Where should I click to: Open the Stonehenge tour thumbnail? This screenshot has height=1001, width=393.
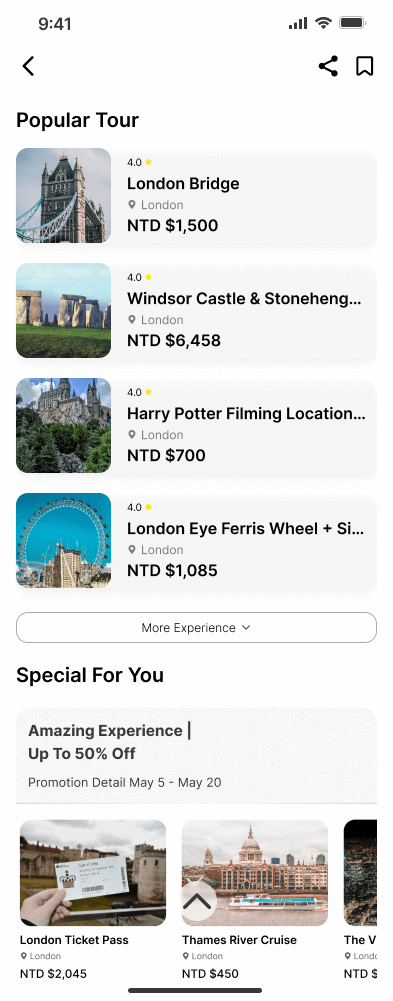click(63, 310)
